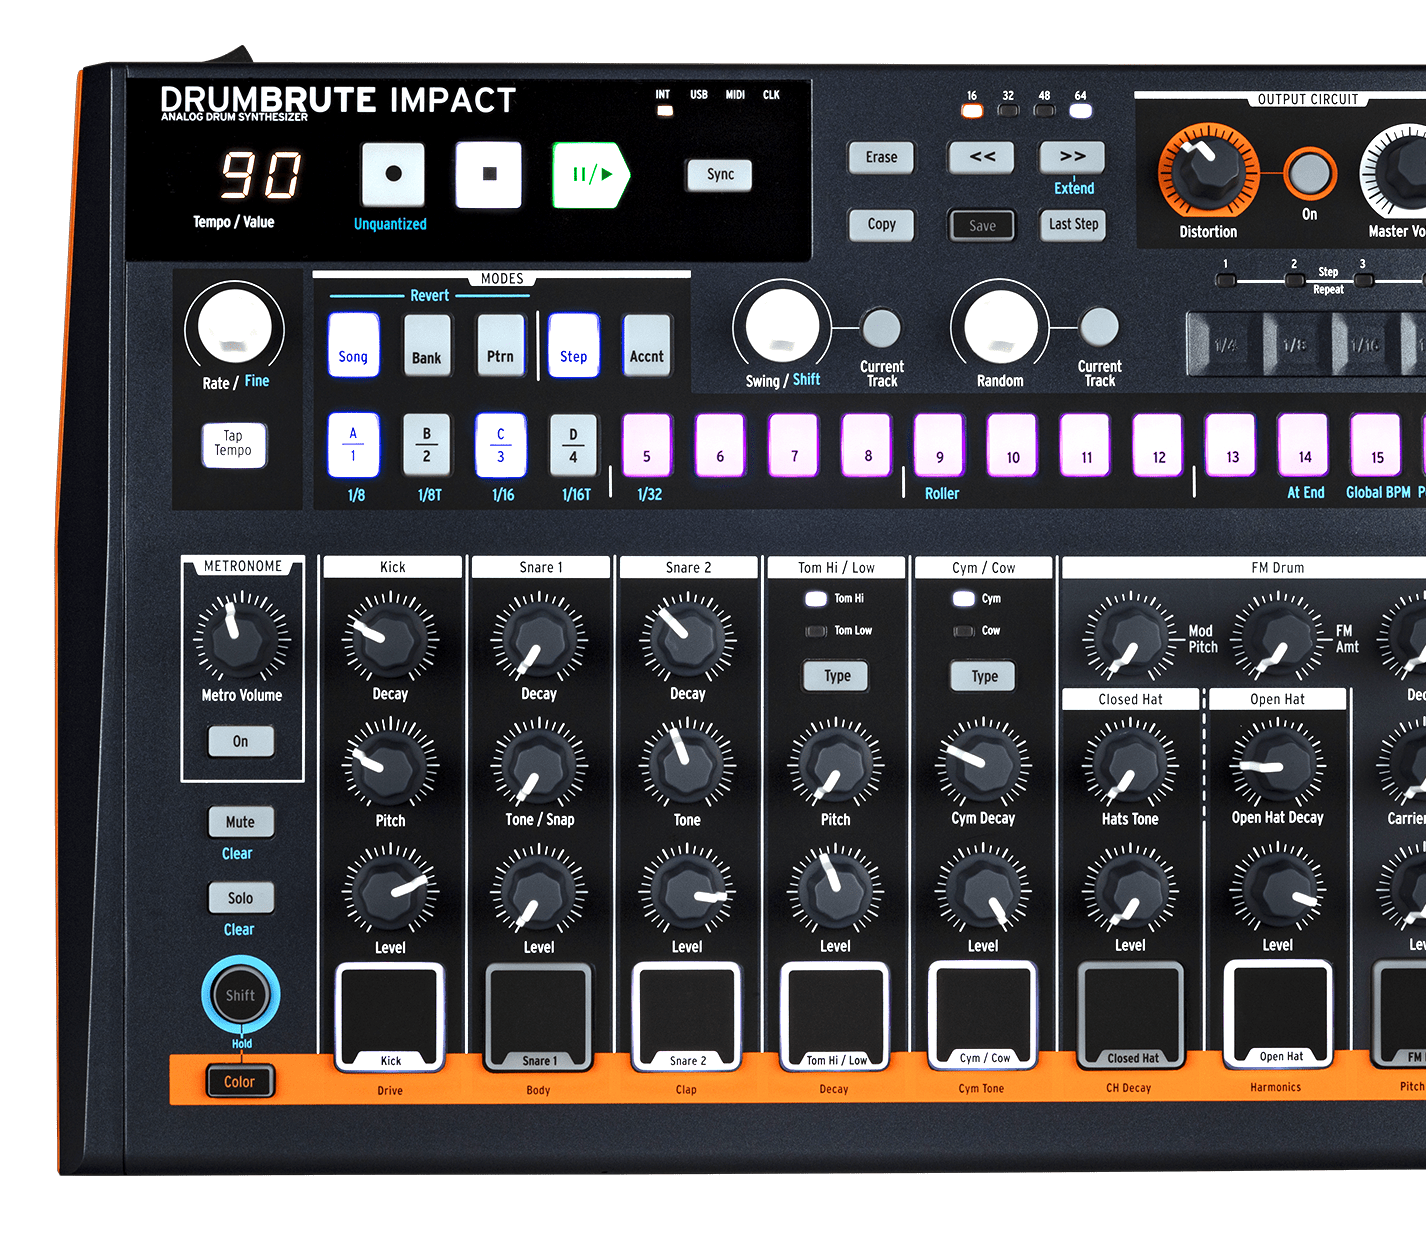Click the Snare 2 Tone knob
1426x1236 pixels.
click(687, 766)
